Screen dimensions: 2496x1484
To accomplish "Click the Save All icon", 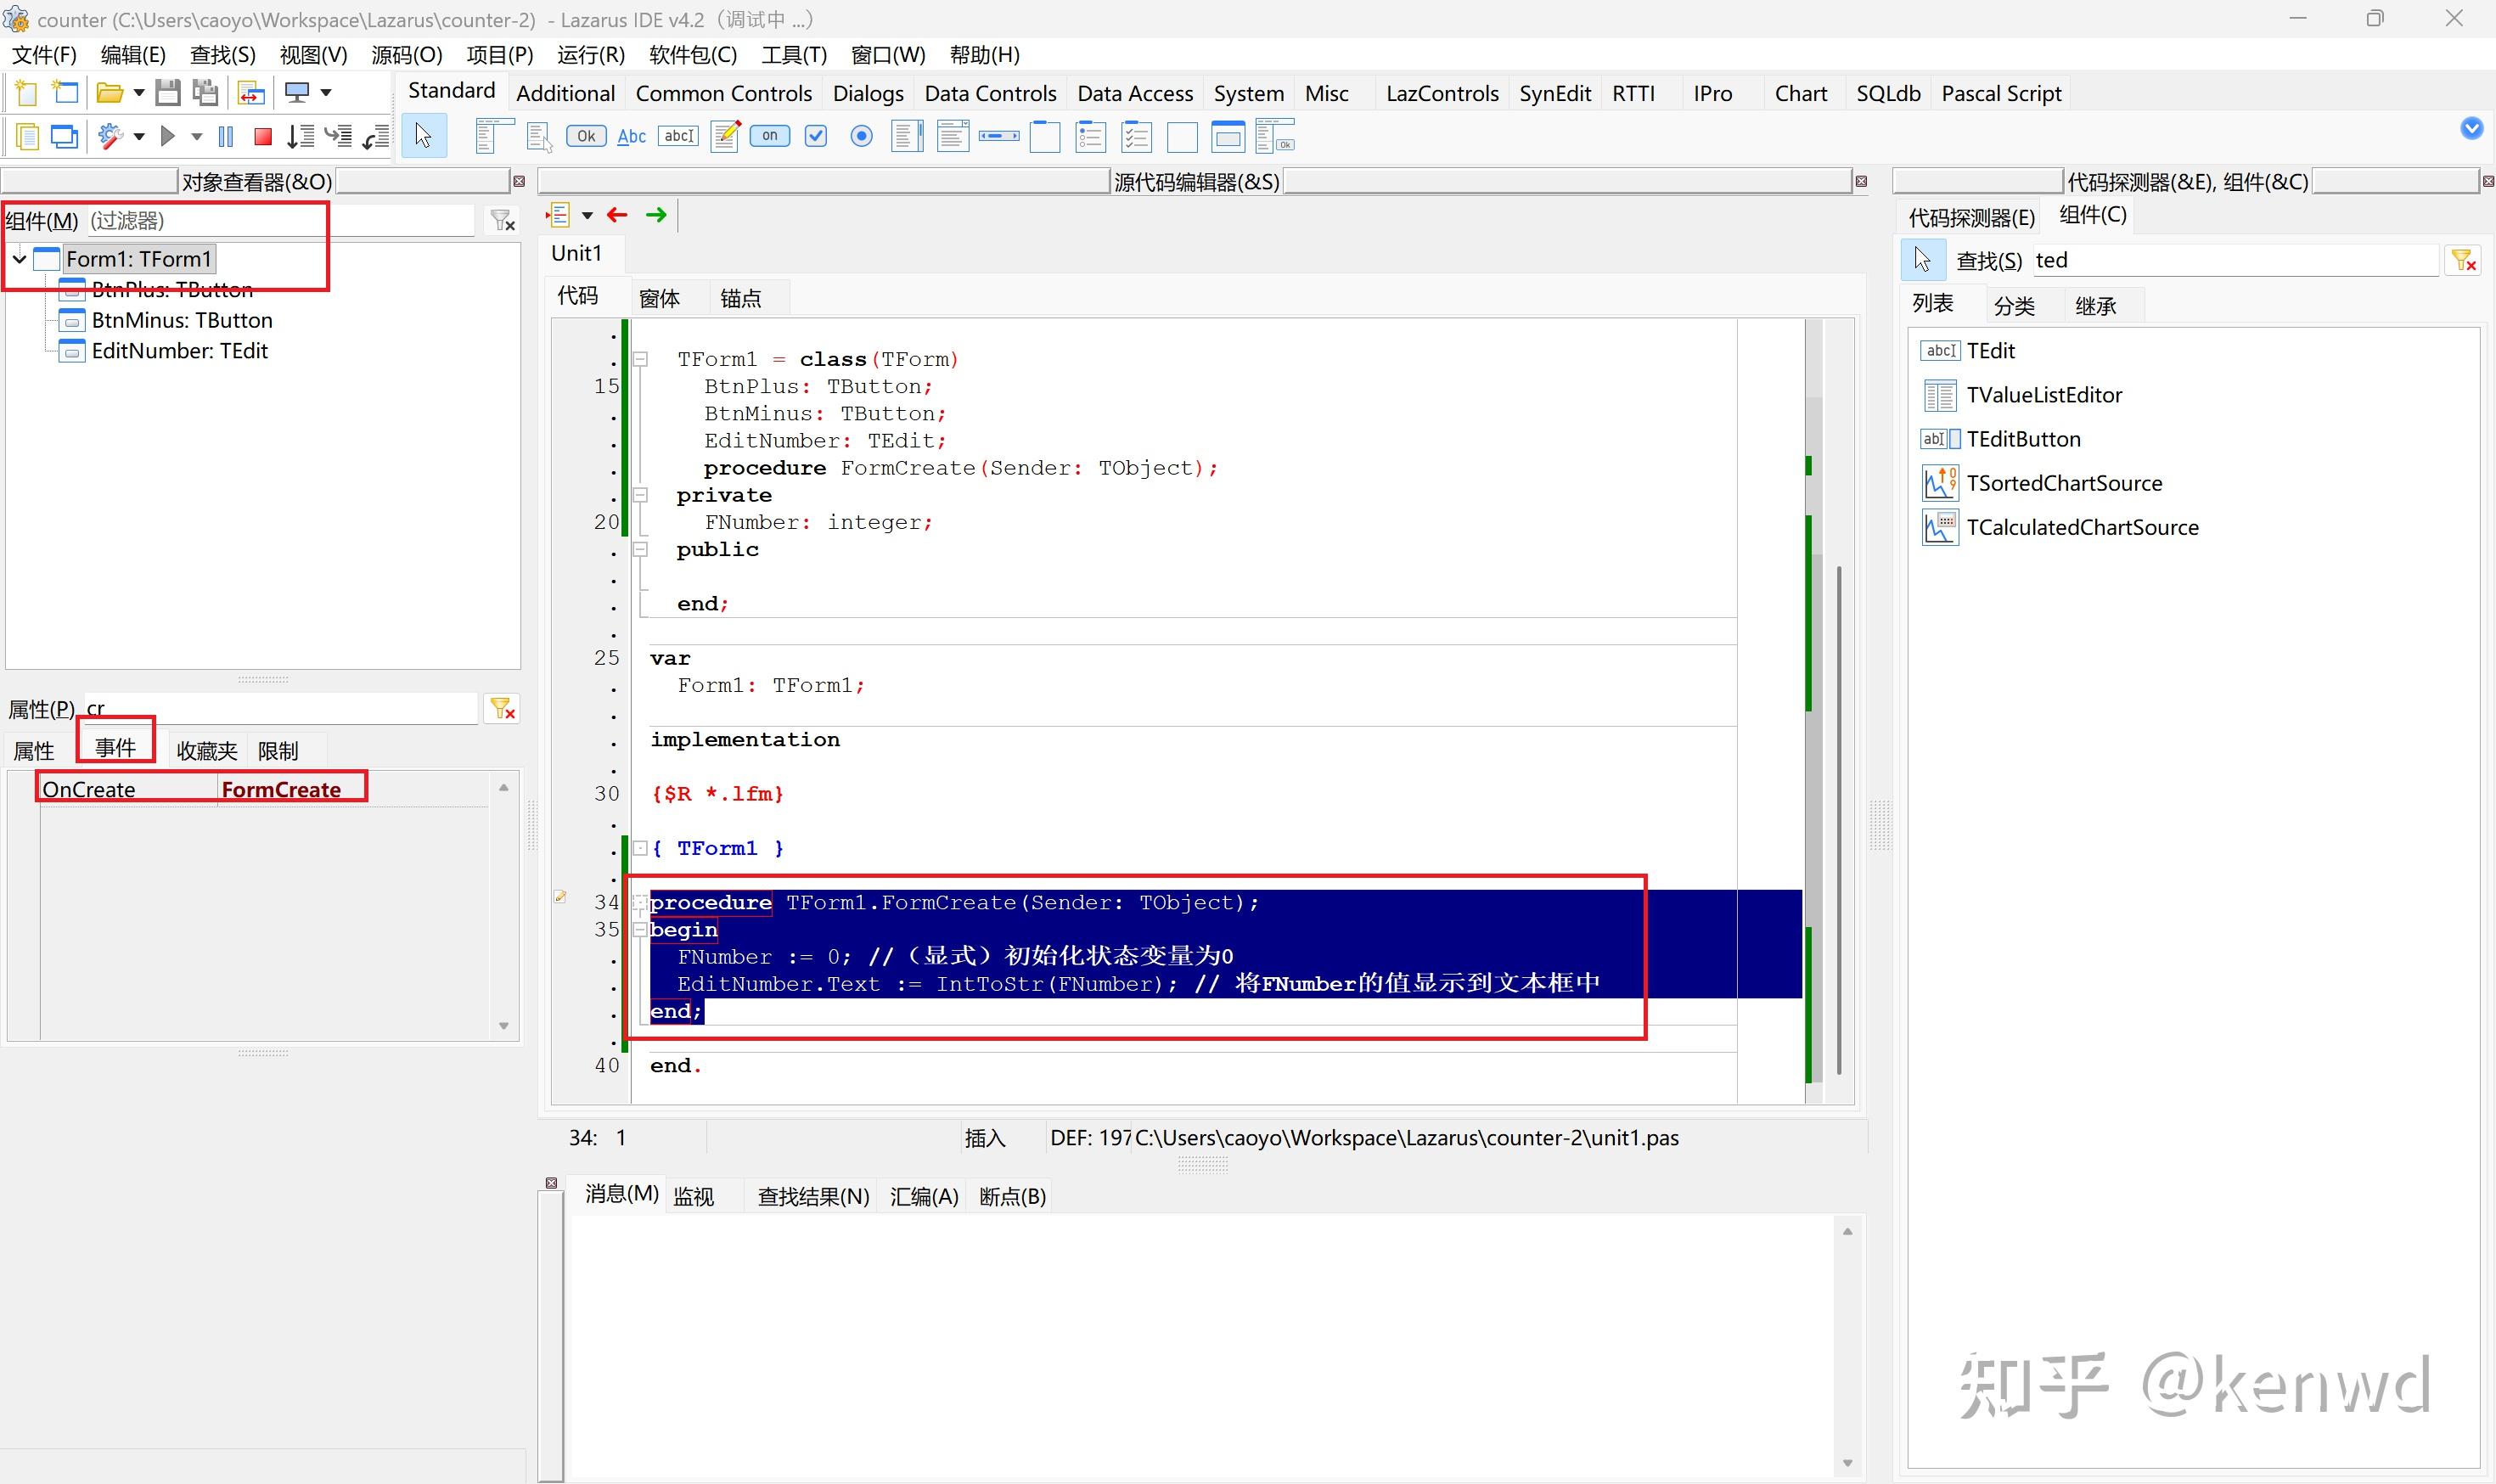I will click(206, 93).
